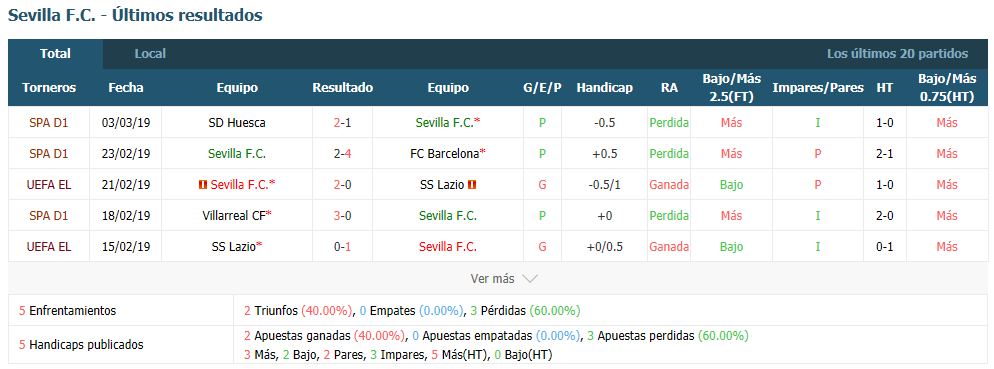Switch to the Local tab
Viewport: 994px width, 369px height.
coord(150,54)
